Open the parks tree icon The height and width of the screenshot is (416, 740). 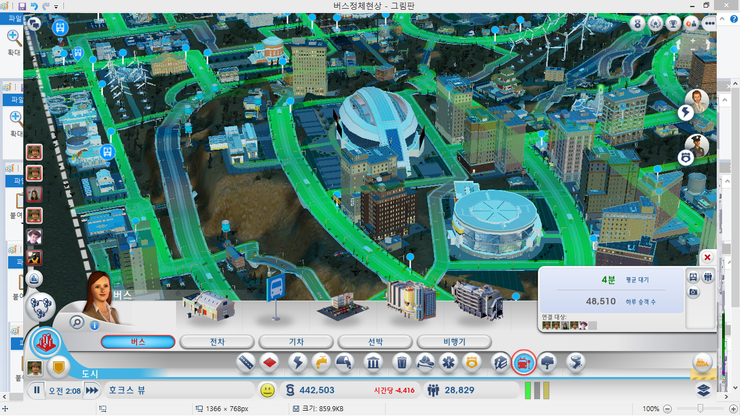[547, 362]
